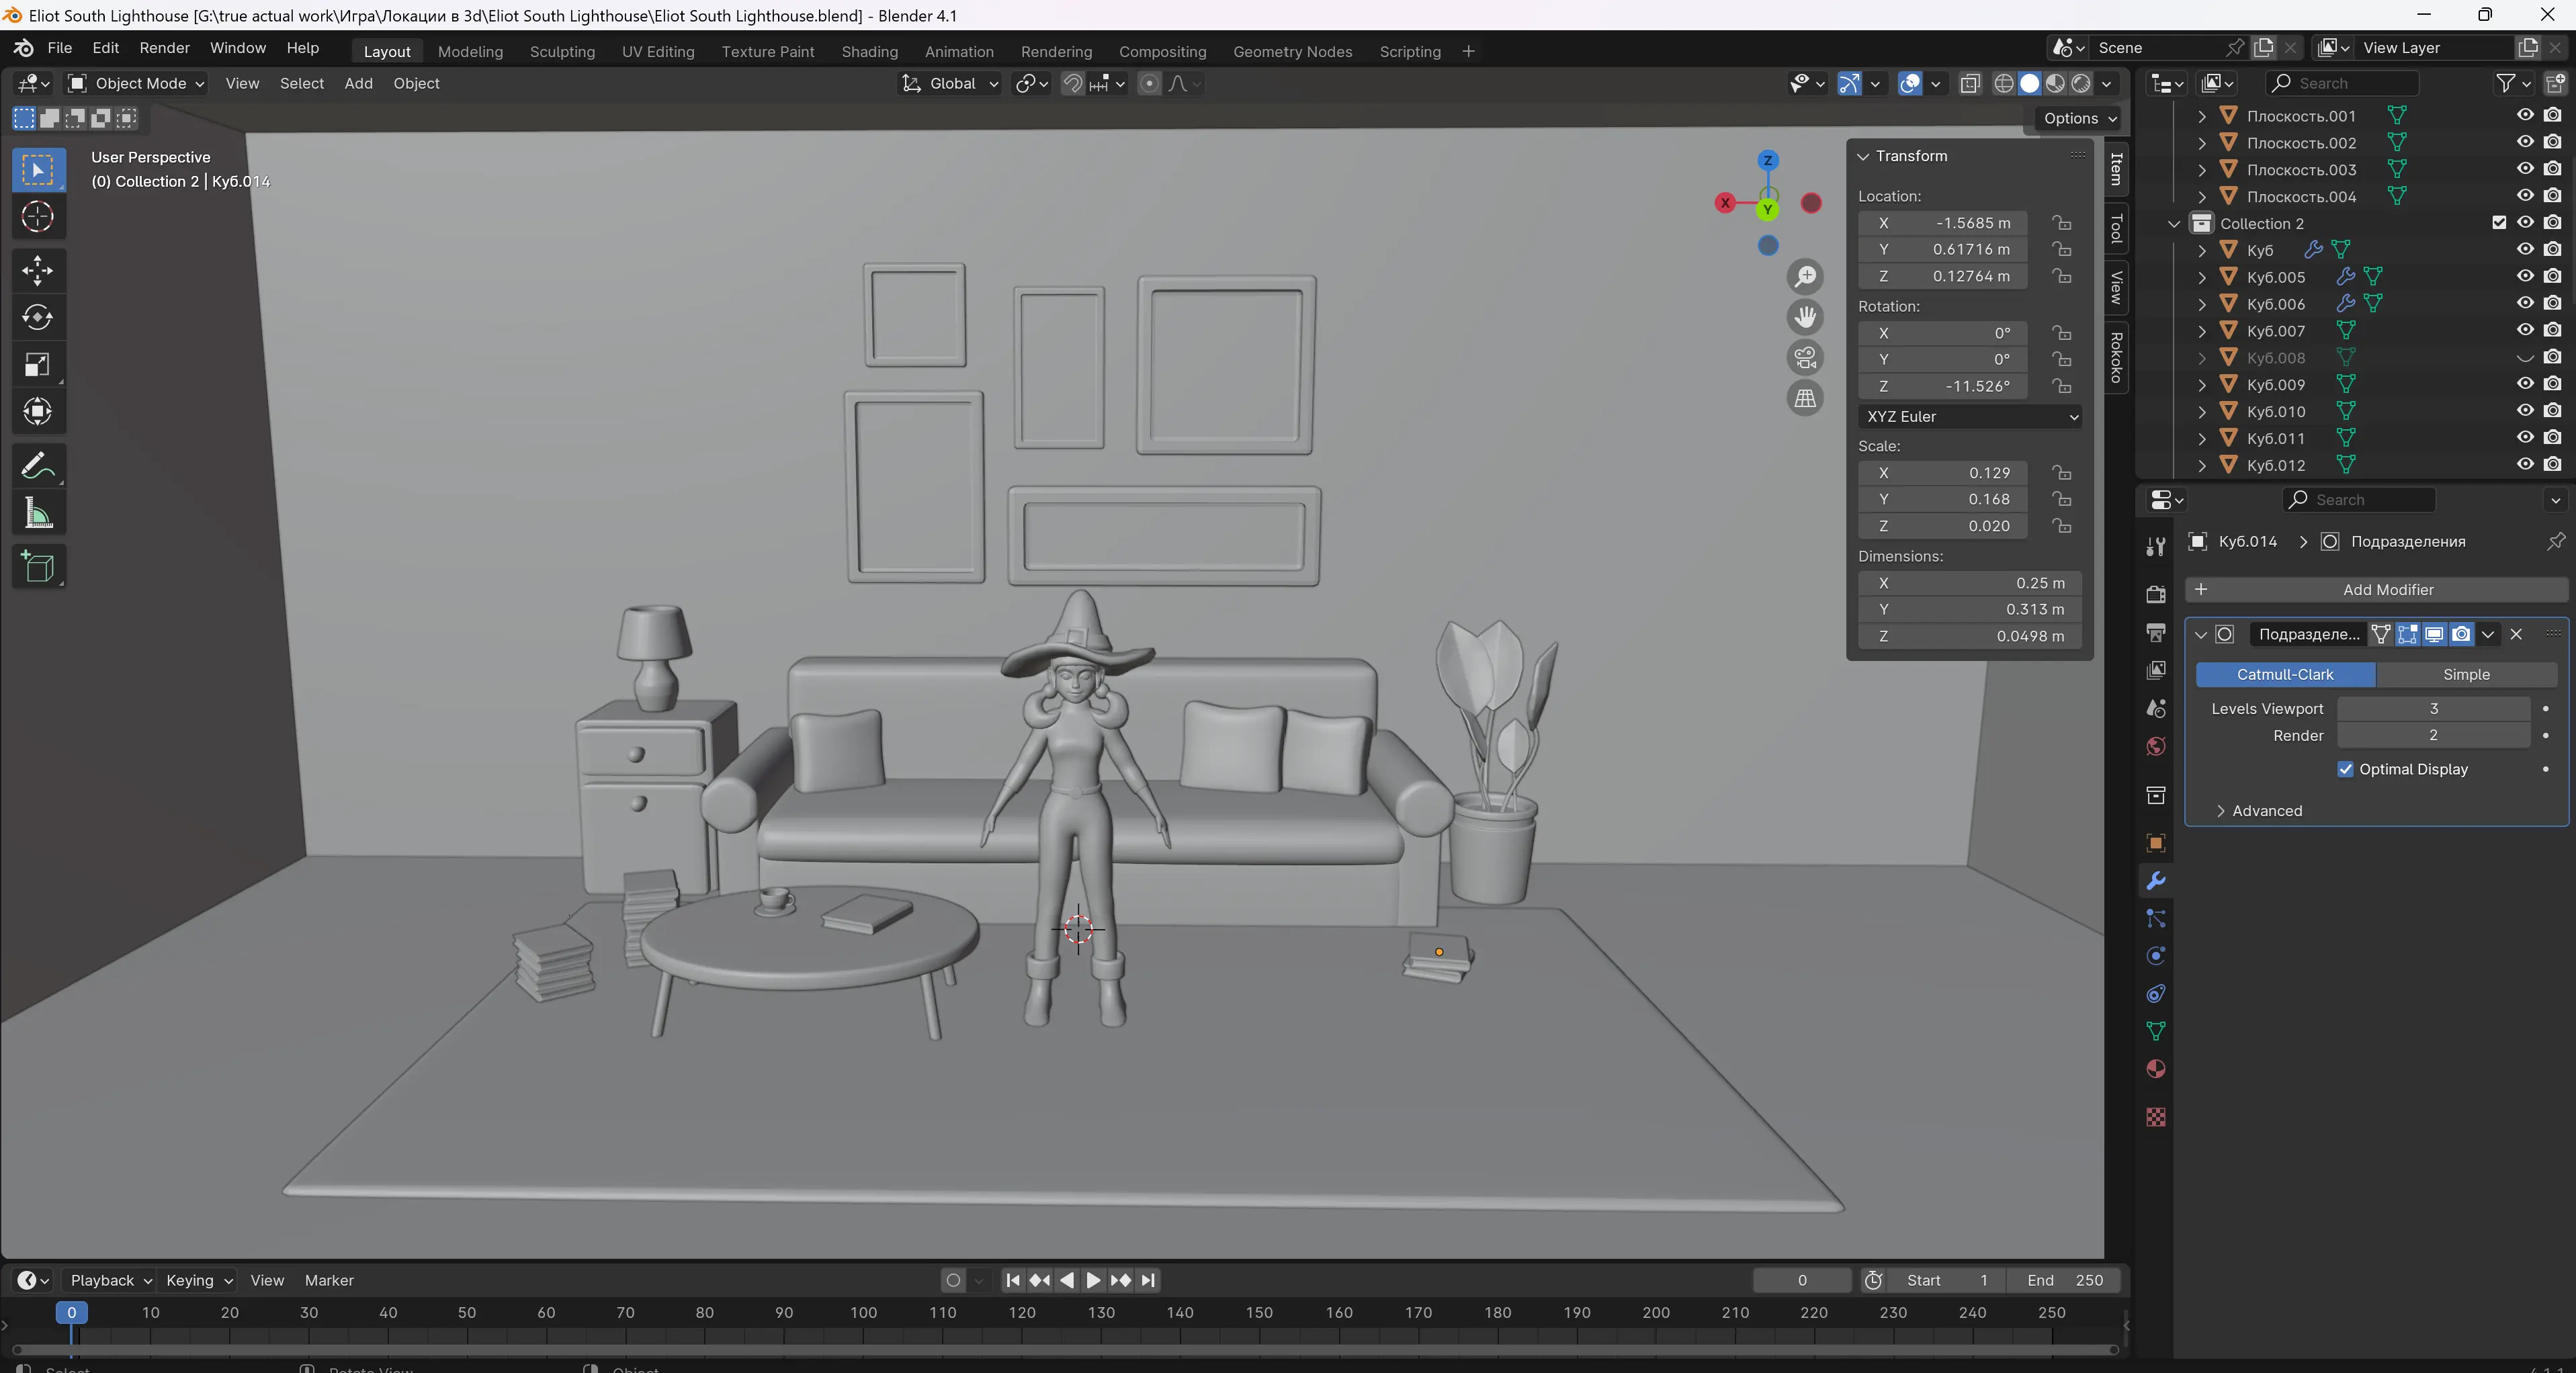Select the Transform tool
The image size is (2576, 1373).
38,412
